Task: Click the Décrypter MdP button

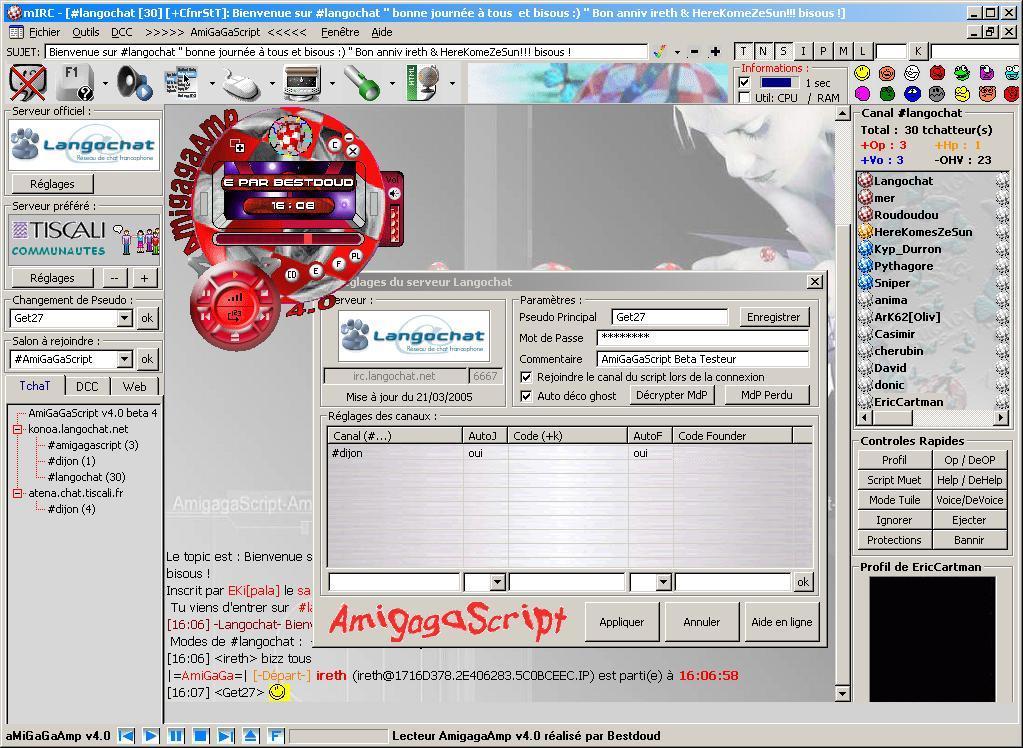Action: point(671,395)
